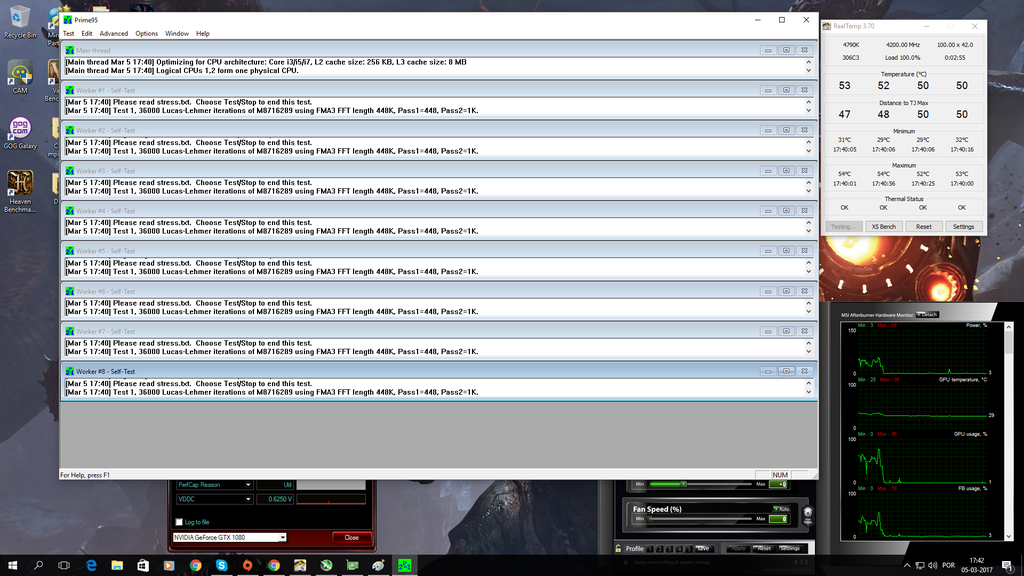Maximize the Worker #8 child window

786,371
